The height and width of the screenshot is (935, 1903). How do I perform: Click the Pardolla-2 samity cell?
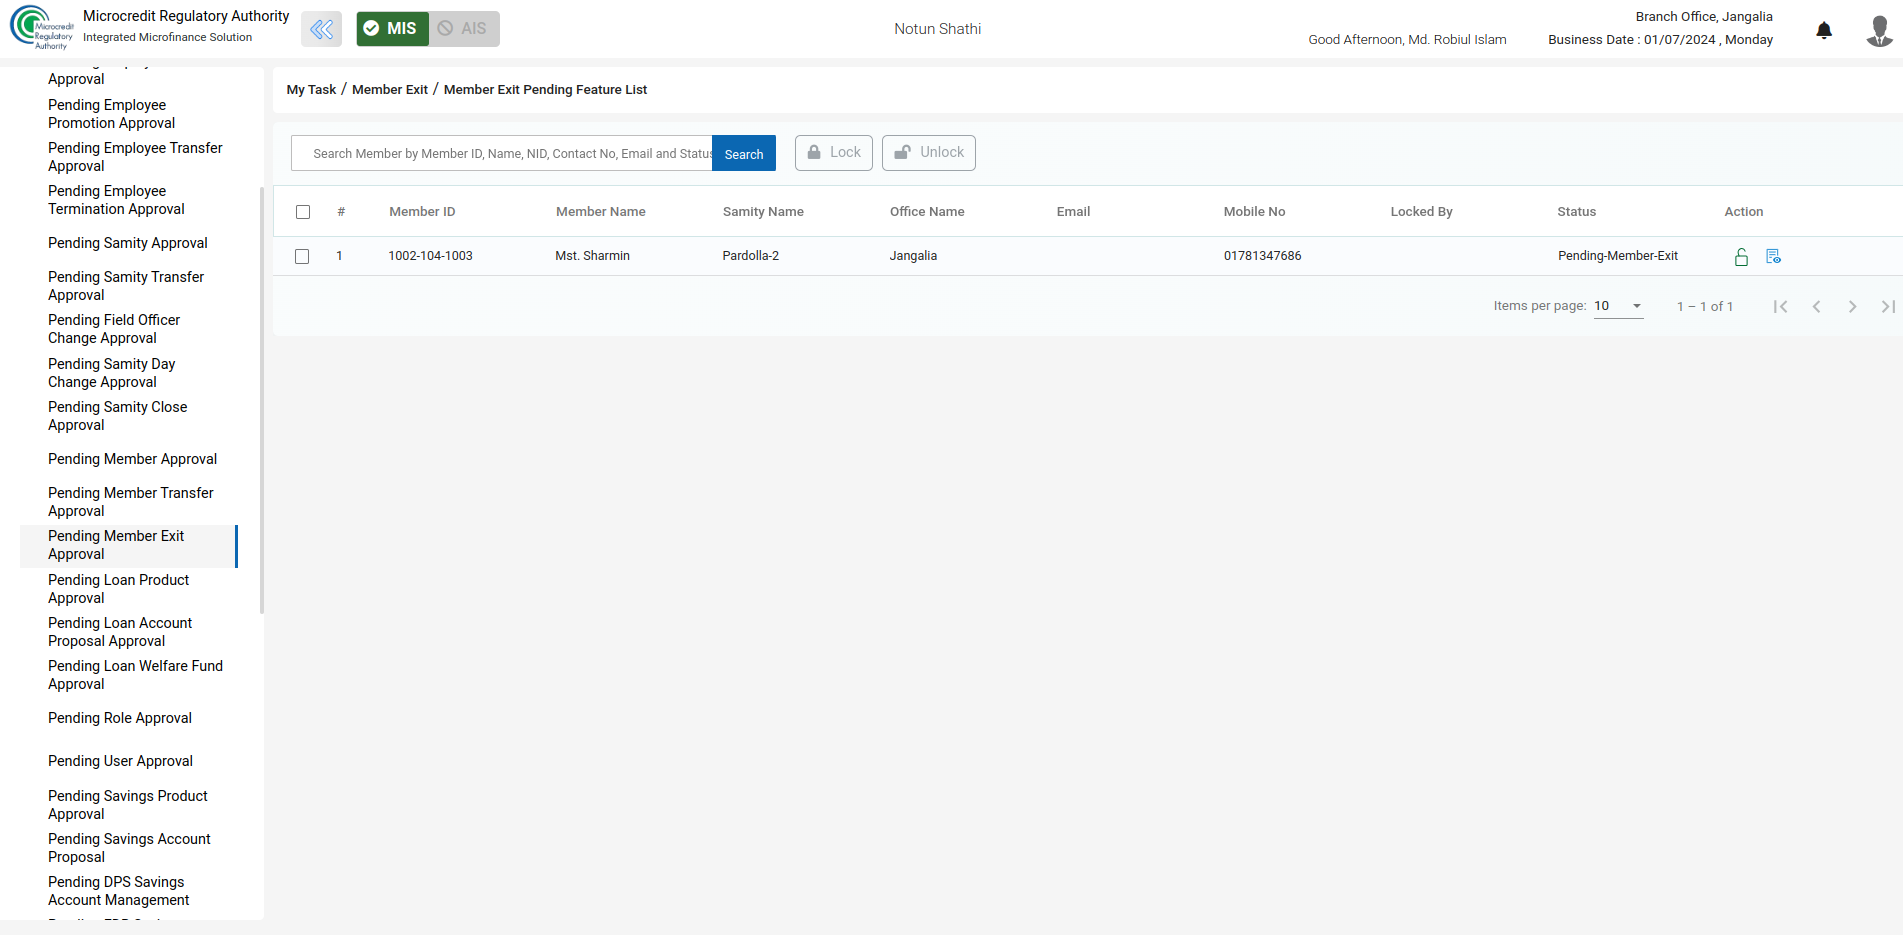pyautogui.click(x=750, y=256)
